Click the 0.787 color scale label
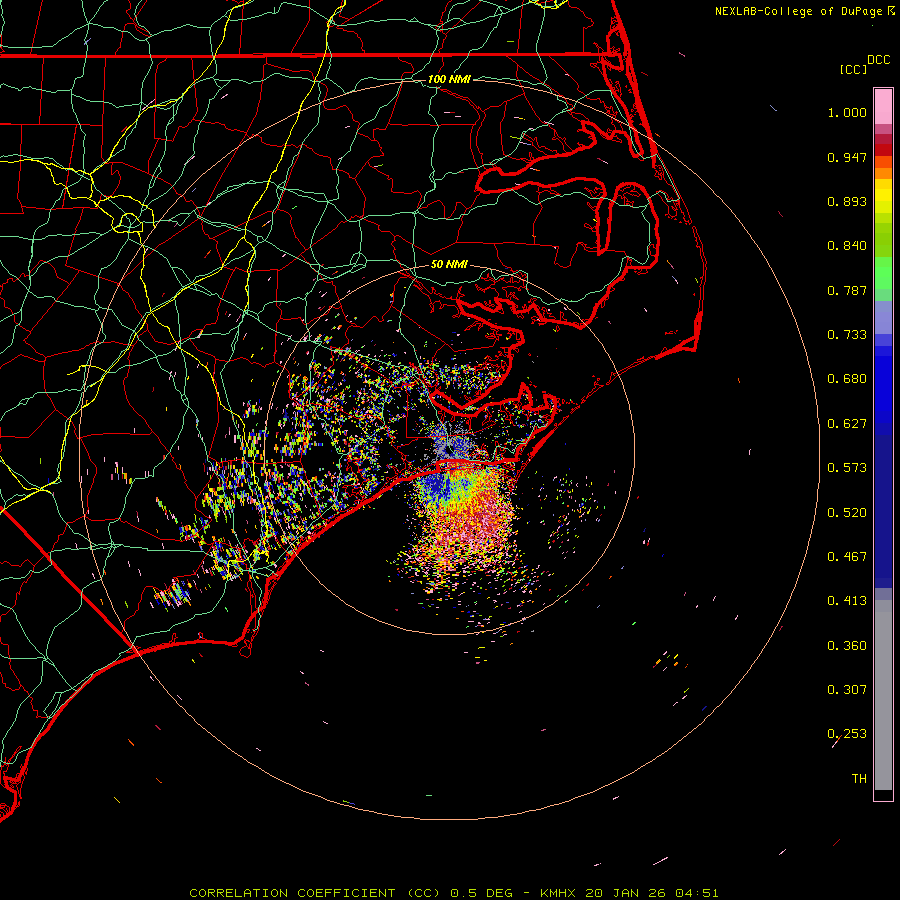This screenshot has width=900, height=900. click(x=847, y=290)
